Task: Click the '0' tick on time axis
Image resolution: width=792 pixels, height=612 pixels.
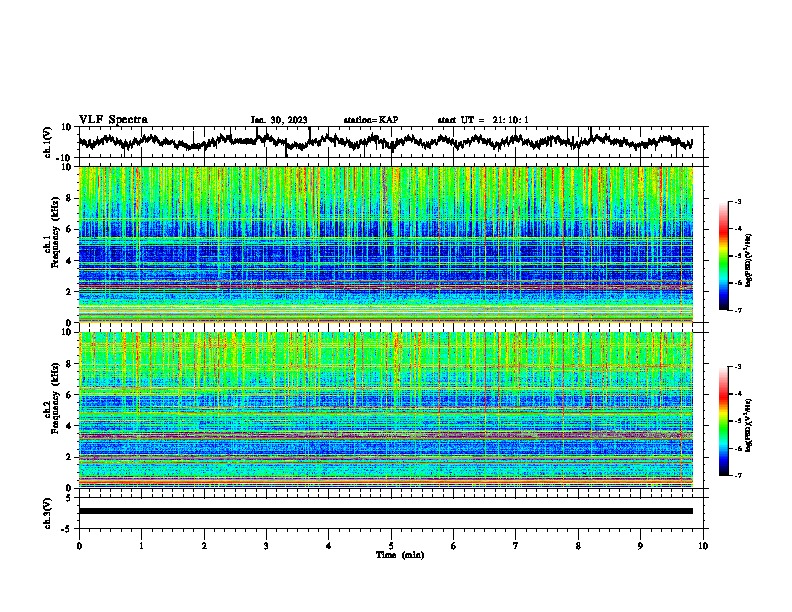Action: [x=79, y=546]
